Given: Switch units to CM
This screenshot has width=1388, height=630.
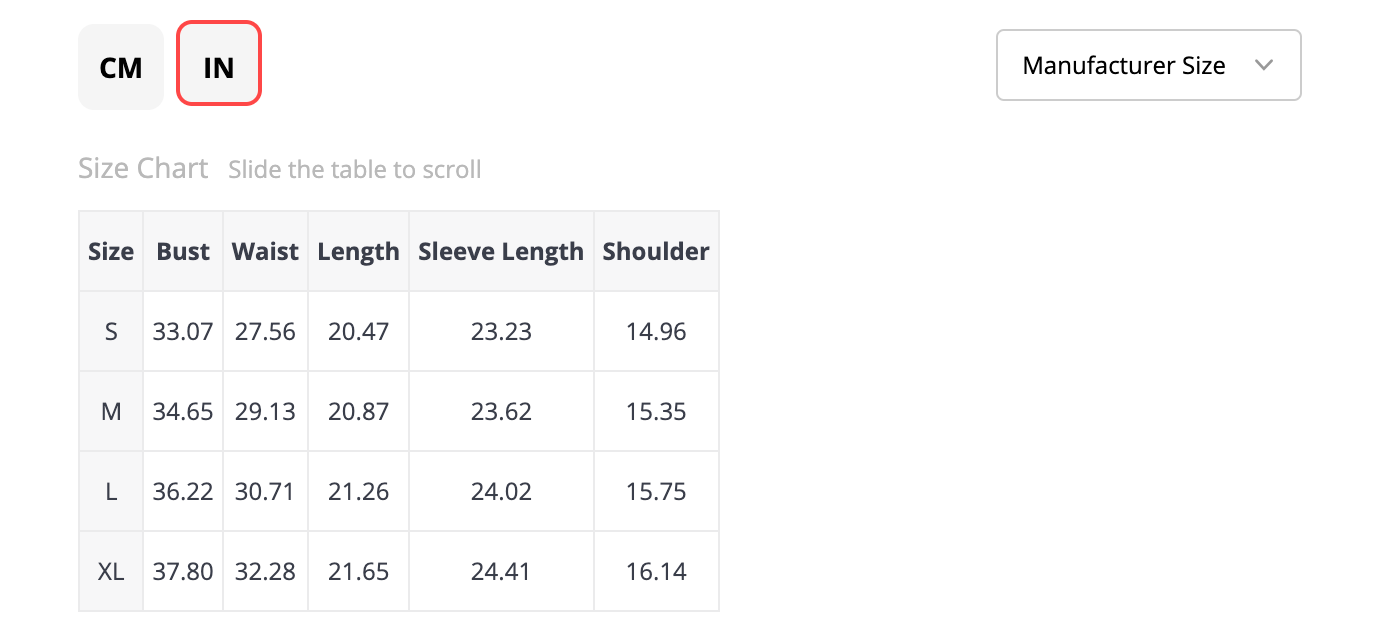Looking at the screenshot, I should point(121,67).
